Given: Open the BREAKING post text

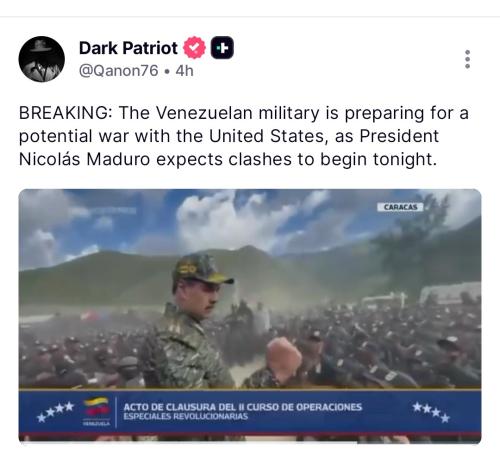Looking at the screenshot, I should tap(244, 136).
